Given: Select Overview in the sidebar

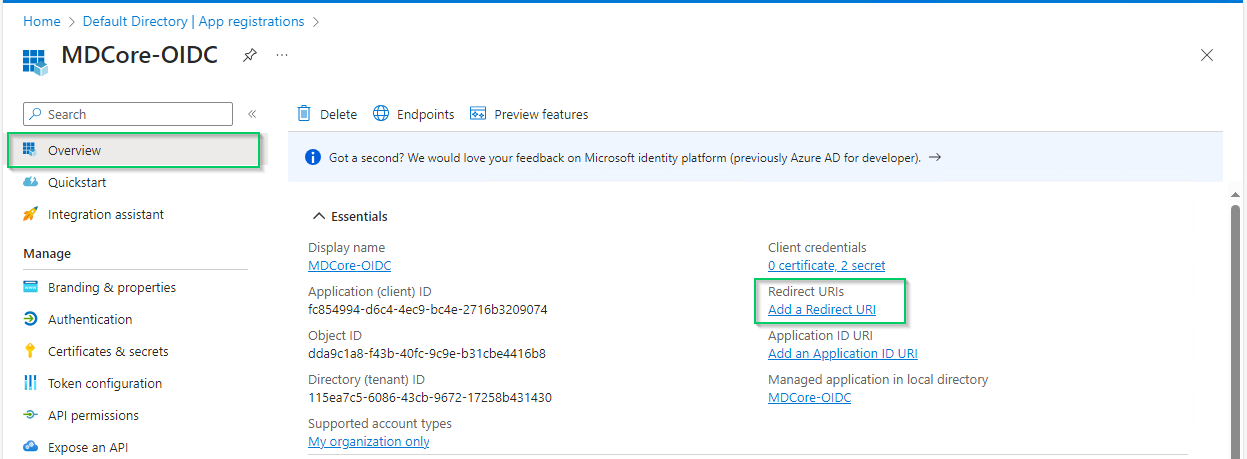Looking at the screenshot, I should [134, 151].
